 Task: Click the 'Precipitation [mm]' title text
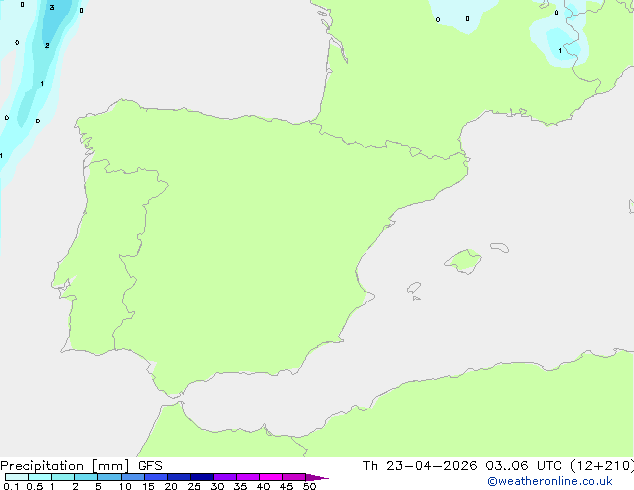coord(64,466)
